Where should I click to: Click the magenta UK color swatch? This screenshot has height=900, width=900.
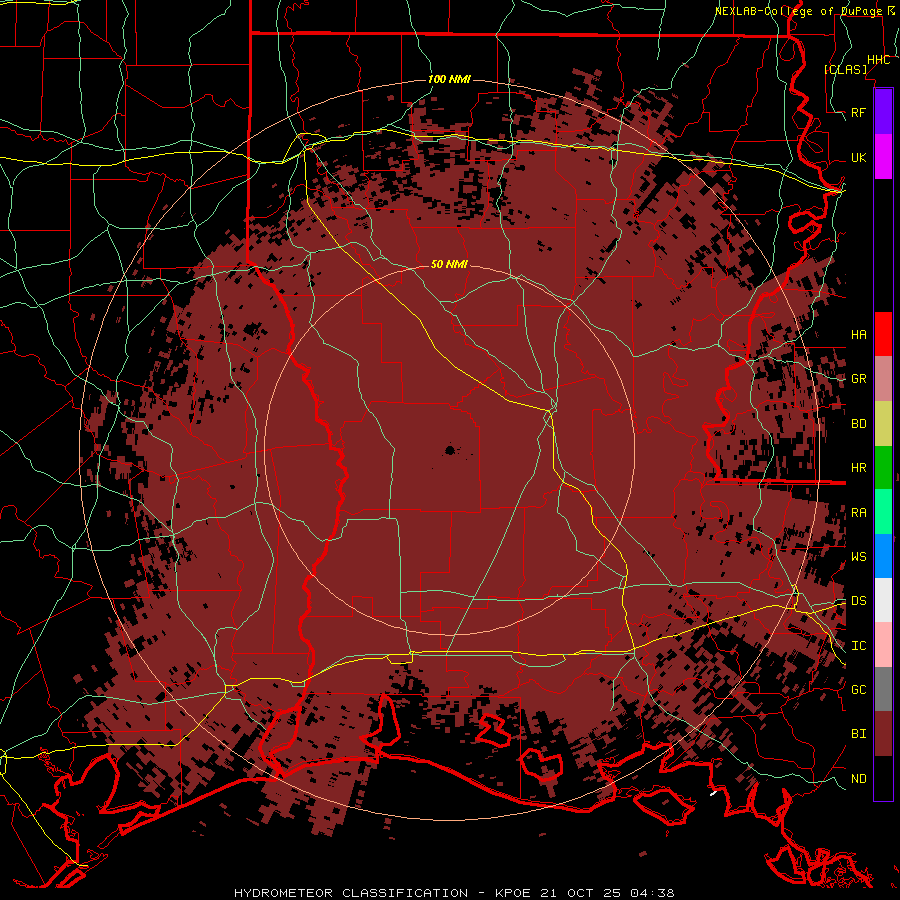point(883,157)
